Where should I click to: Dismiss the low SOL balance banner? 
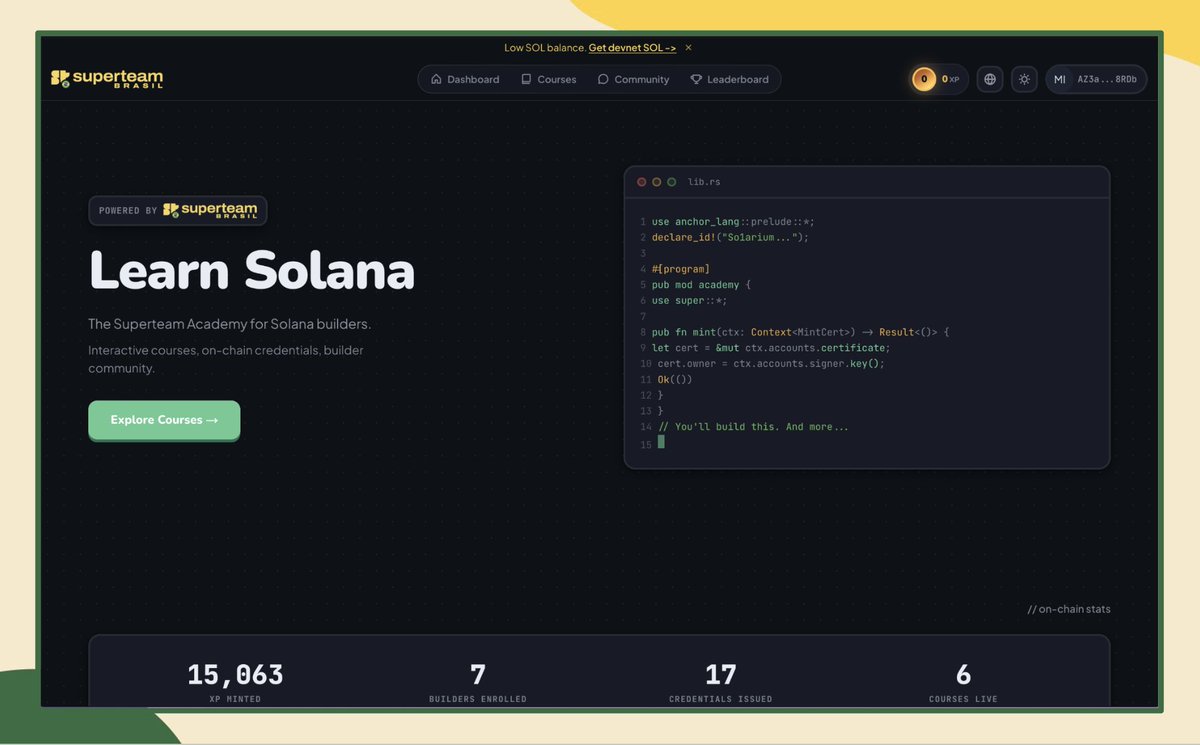point(688,47)
